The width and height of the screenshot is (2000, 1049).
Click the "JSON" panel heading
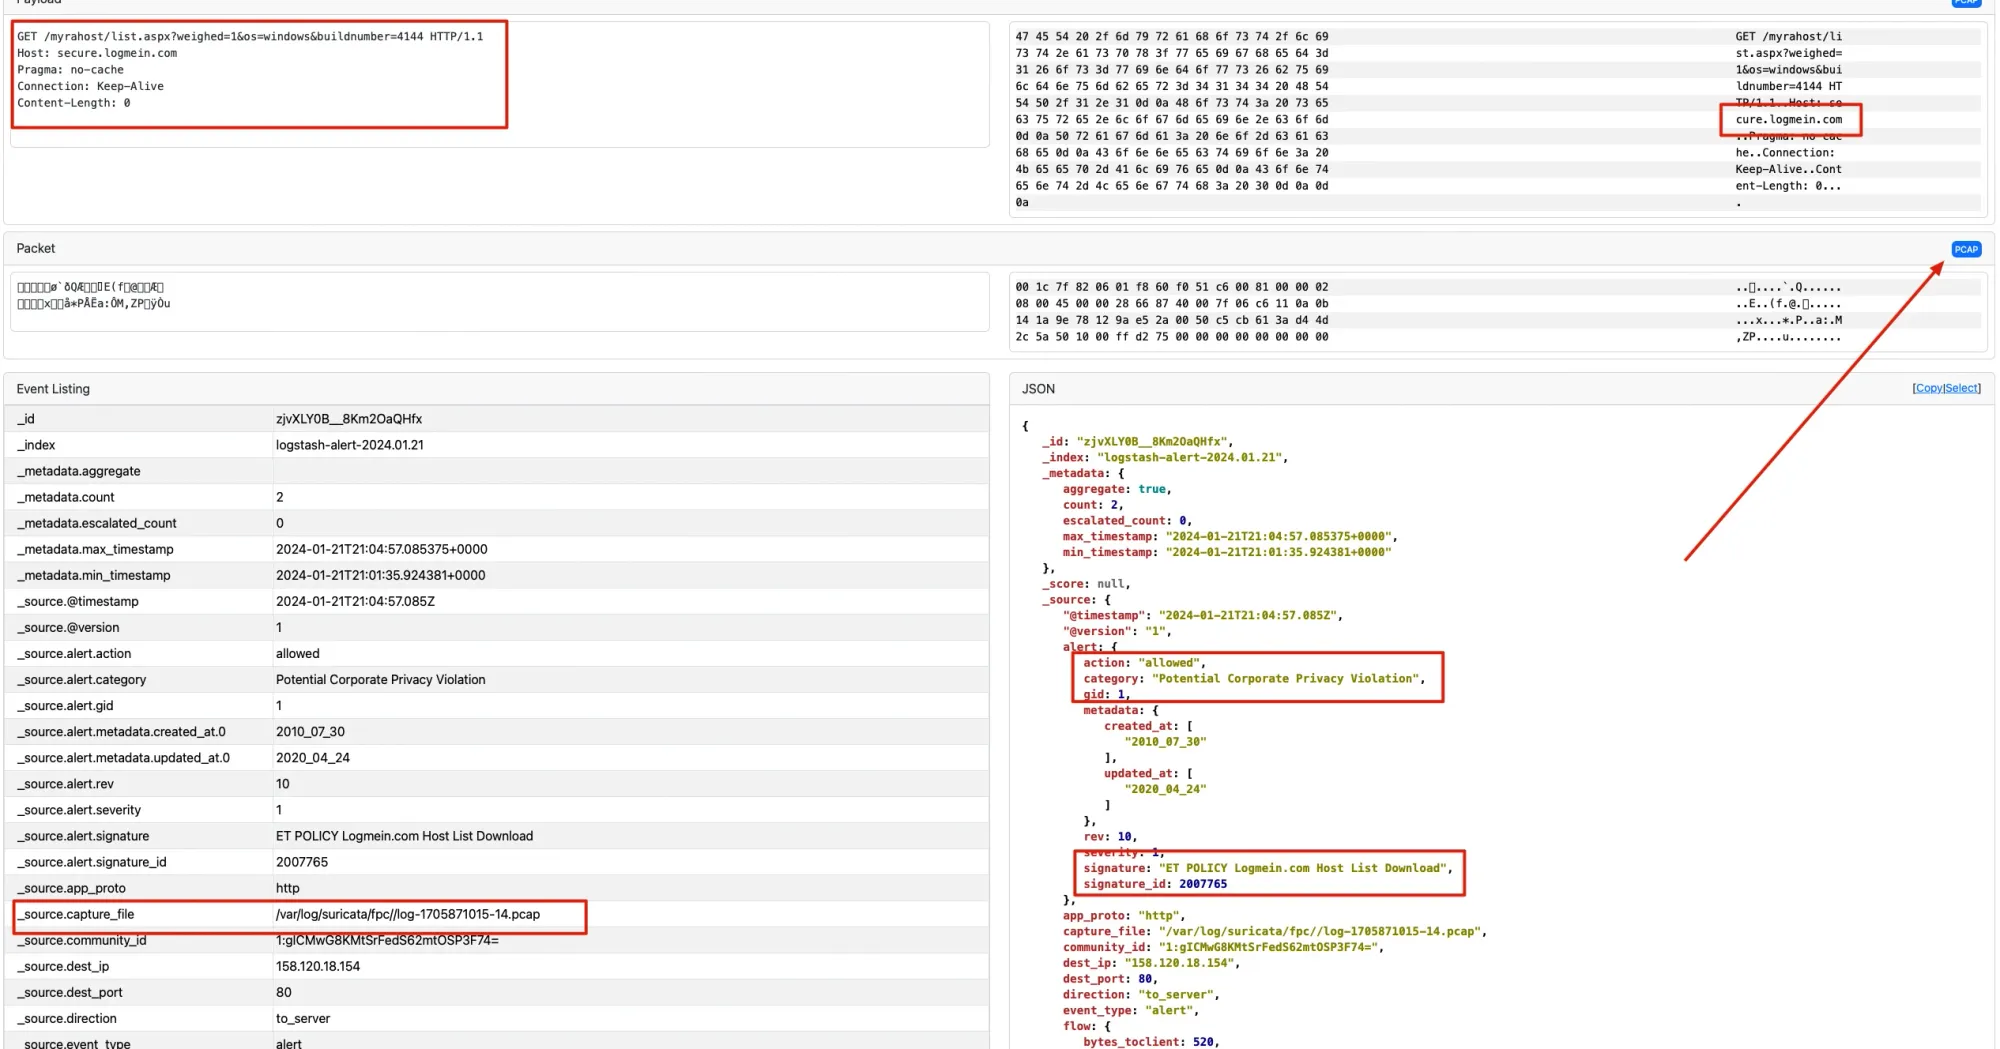click(x=1038, y=389)
